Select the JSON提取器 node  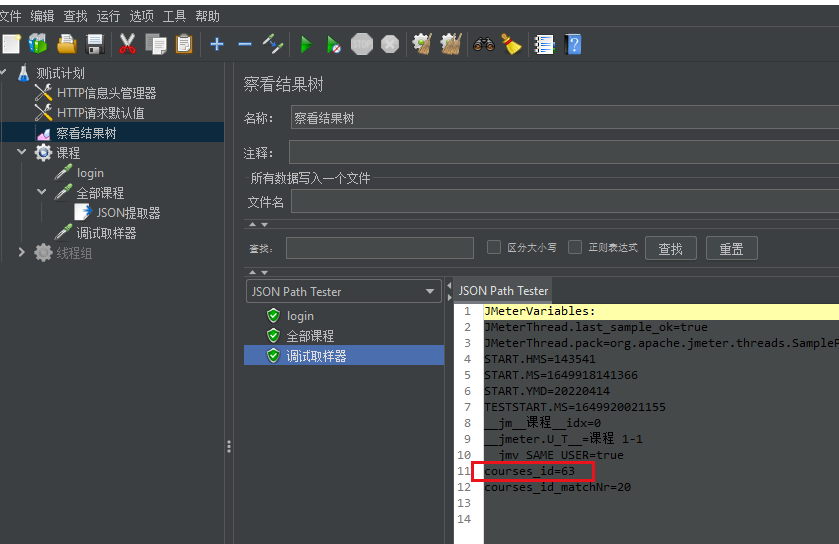128,213
